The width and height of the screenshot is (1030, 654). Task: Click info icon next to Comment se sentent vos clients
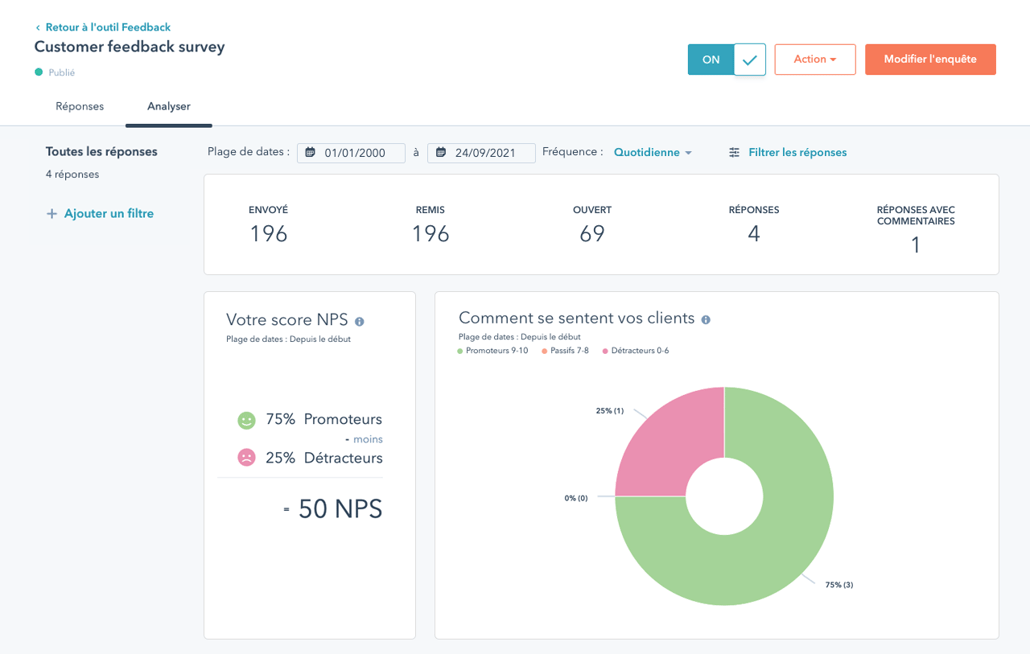click(x=706, y=320)
